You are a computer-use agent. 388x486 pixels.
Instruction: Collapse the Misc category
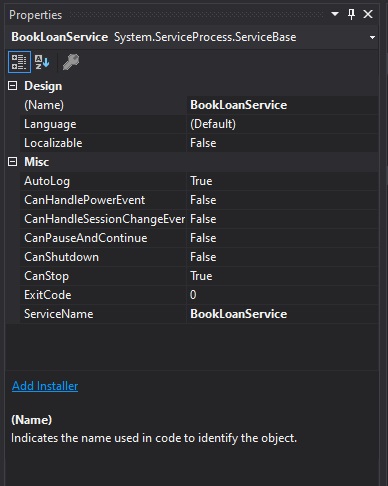[12, 162]
